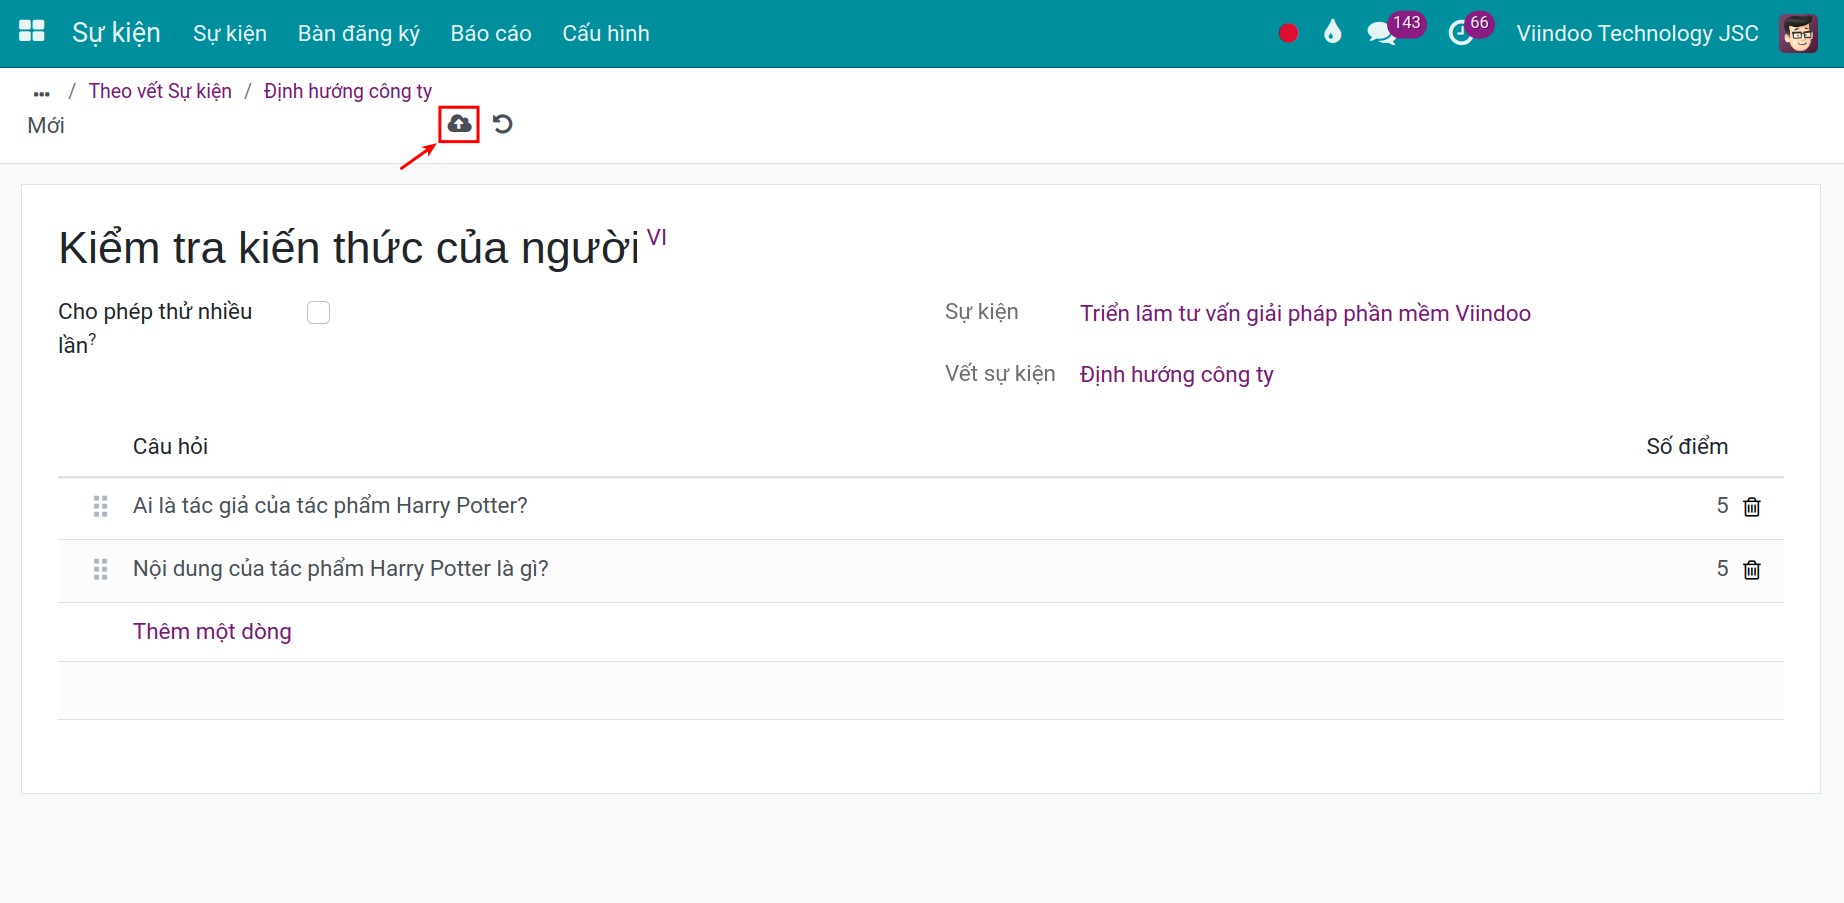Grab drag handle for author question row

(100, 507)
